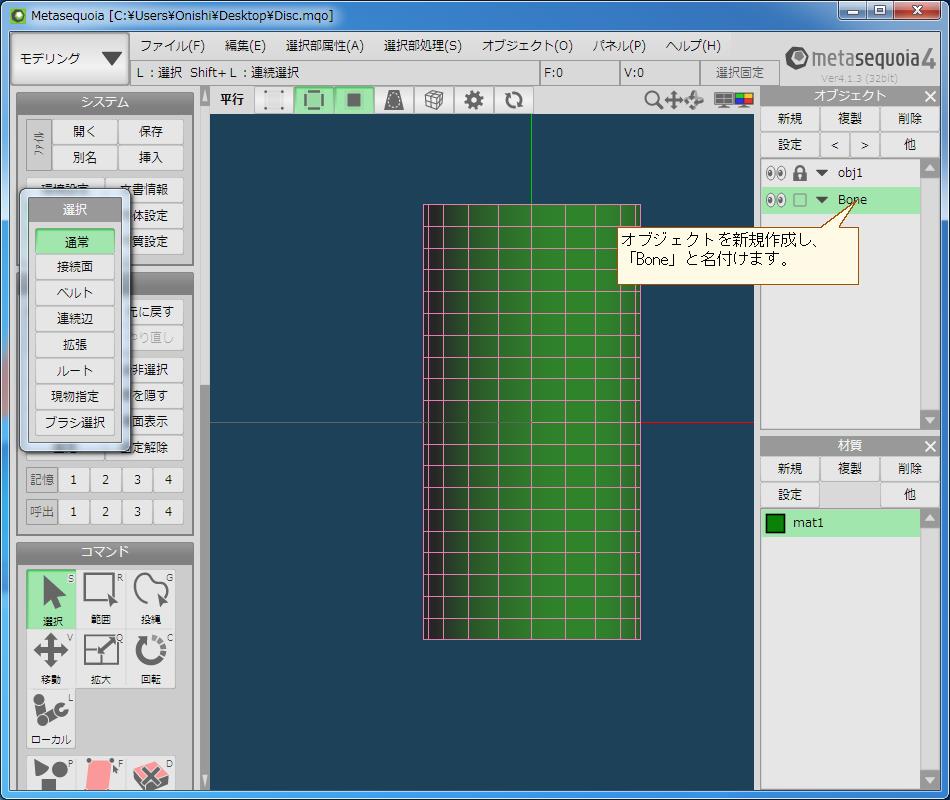The height and width of the screenshot is (800, 950).
Task: Click the magnifier zoom icon in the viewport toolbar
Action: (652, 99)
